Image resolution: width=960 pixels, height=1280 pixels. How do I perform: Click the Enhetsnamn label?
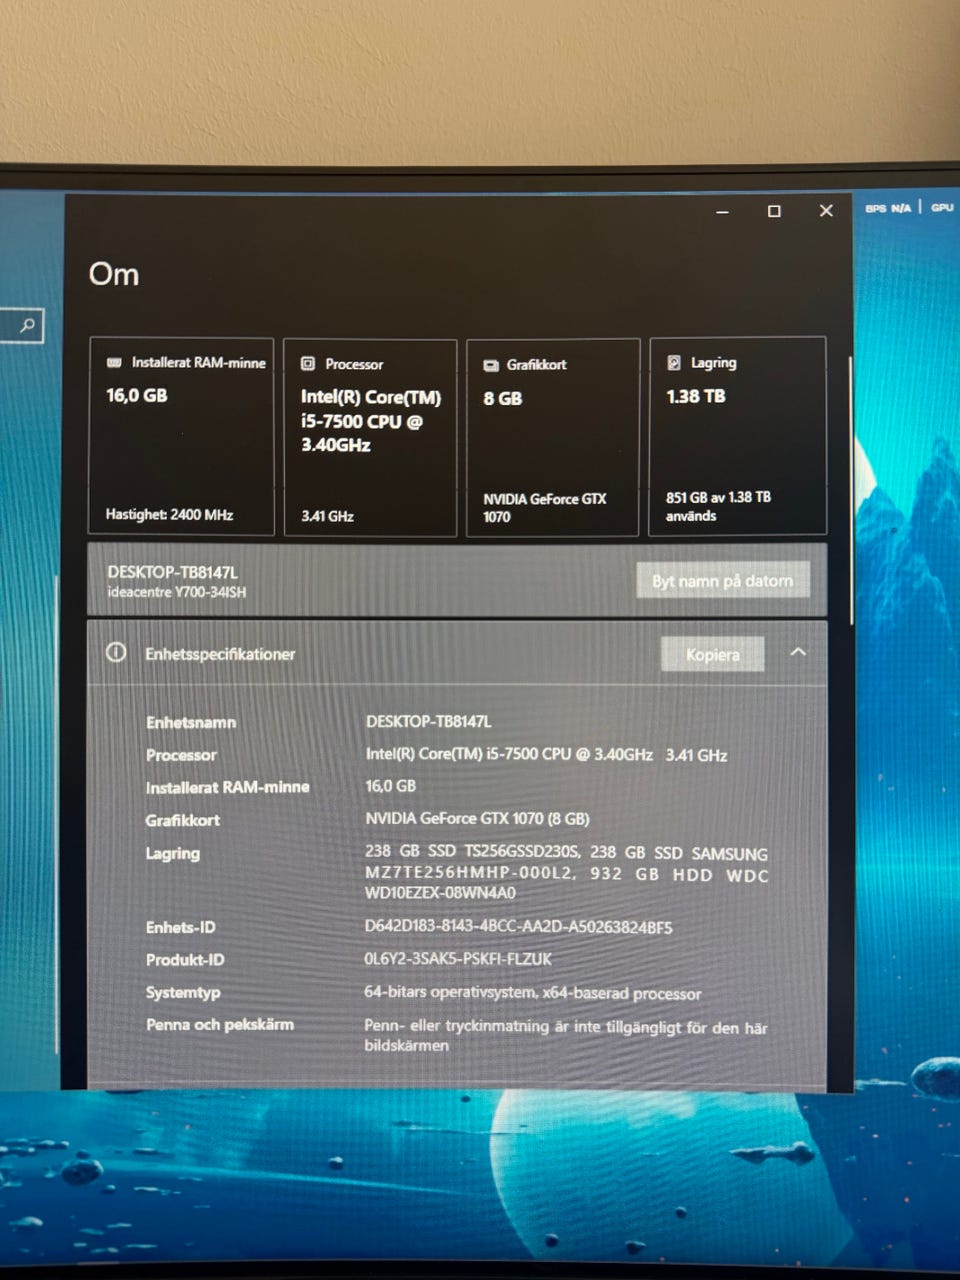[191, 722]
